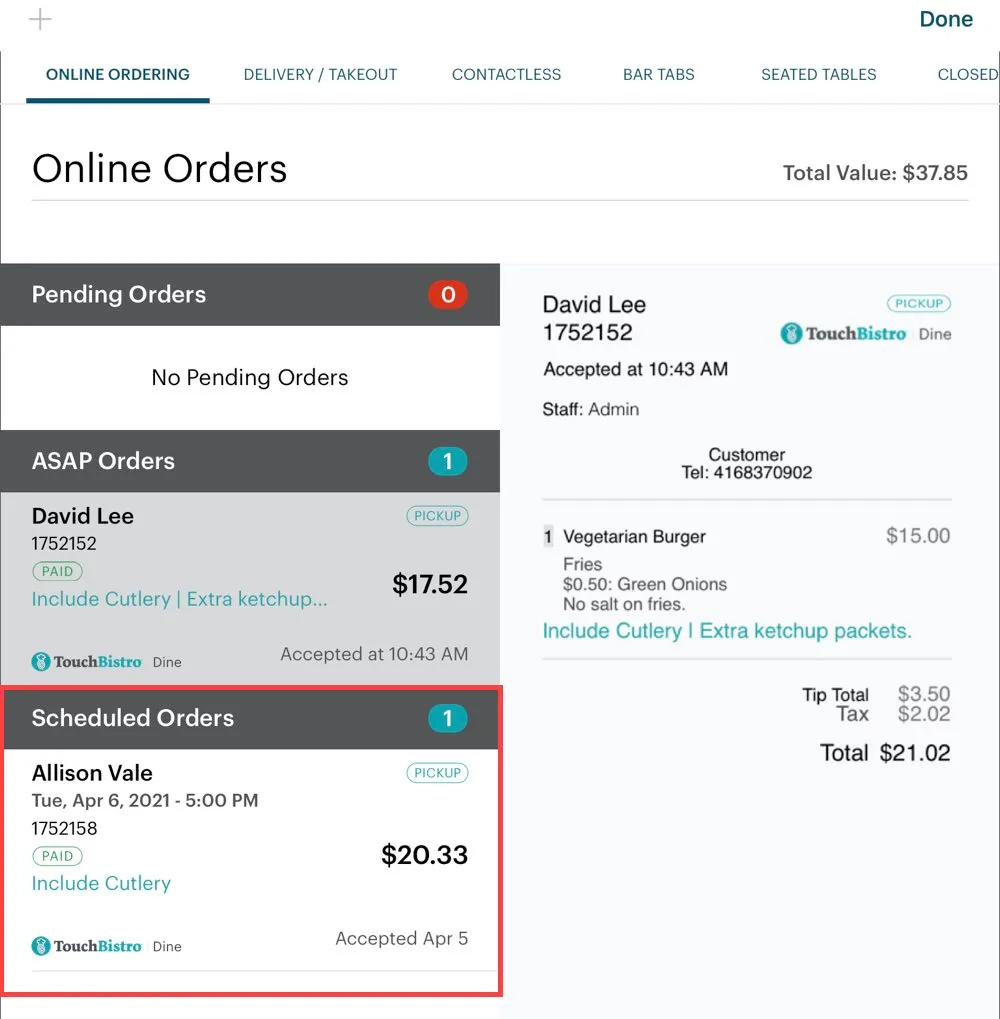The height and width of the screenshot is (1019, 1000).
Task: Switch to the DELIVERY / TAKEOUT tab
Action: click(x=320, y=74)
